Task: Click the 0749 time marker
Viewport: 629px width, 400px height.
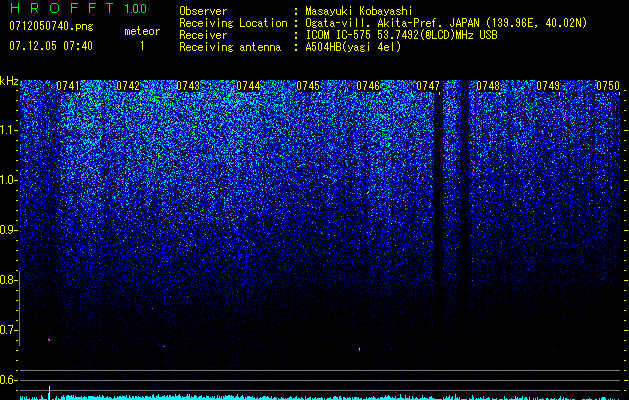Action: [x=548, y=86]
